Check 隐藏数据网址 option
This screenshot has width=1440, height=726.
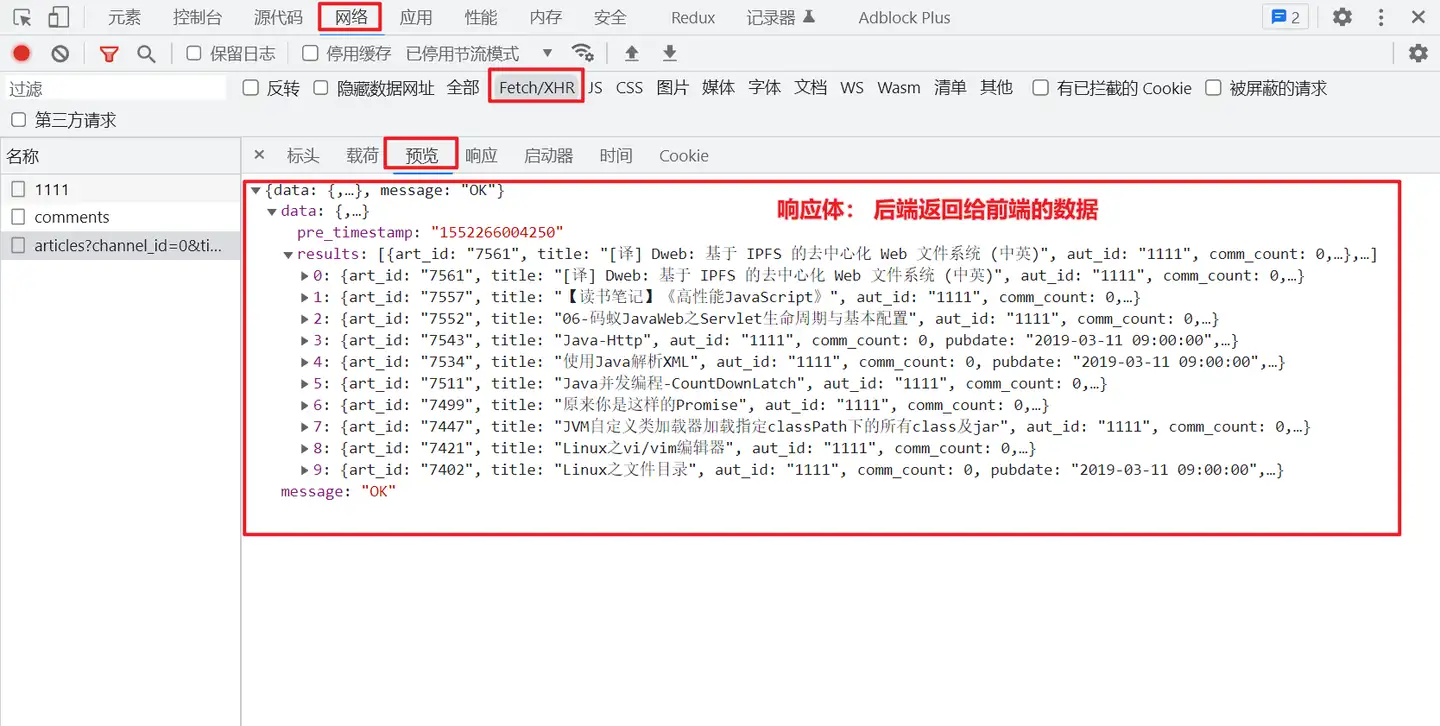321,88
